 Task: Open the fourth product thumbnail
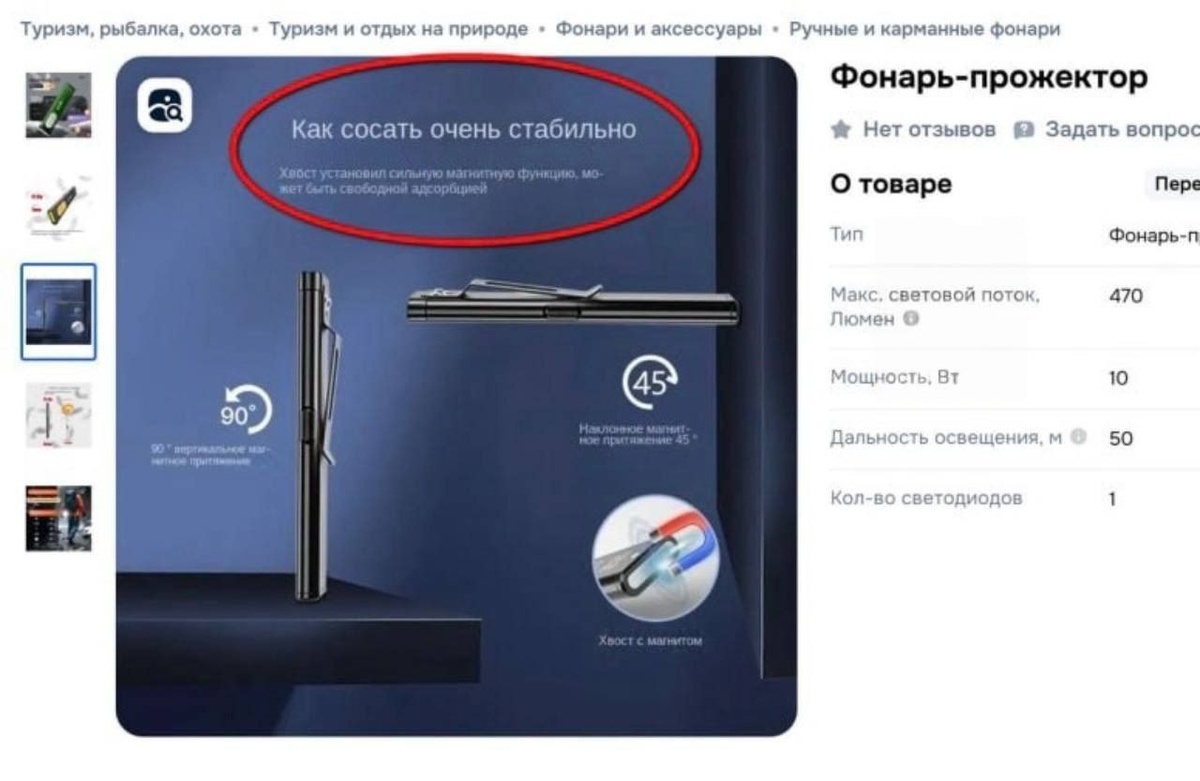(59, 415)
